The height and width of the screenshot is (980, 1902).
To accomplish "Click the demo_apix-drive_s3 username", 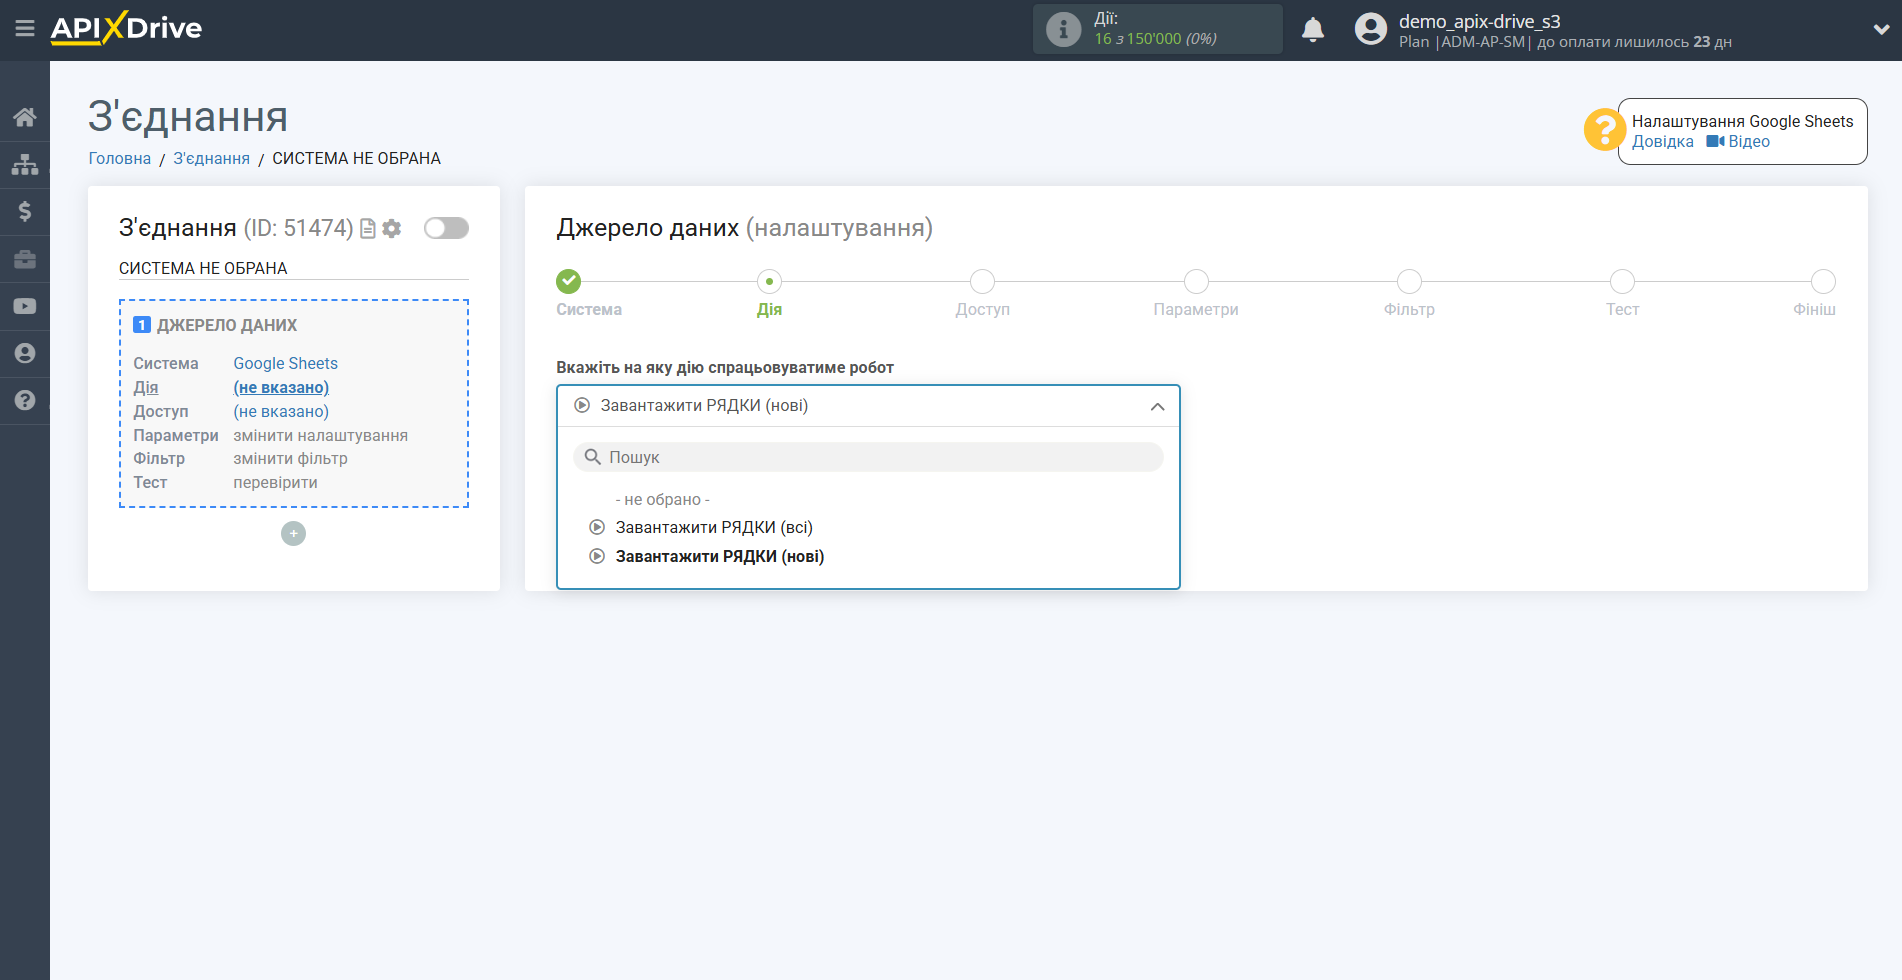I will point(1480,21).
